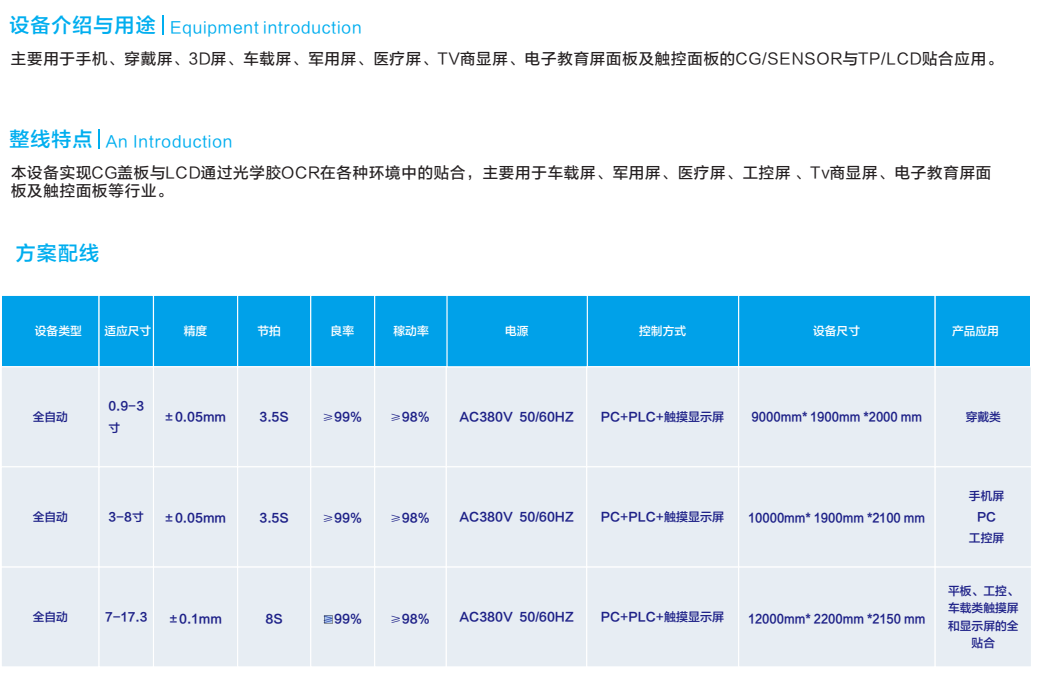Select the 设备尺寸 column header
The height and width of the screenshot is (673, 1043).
(836, 331)
